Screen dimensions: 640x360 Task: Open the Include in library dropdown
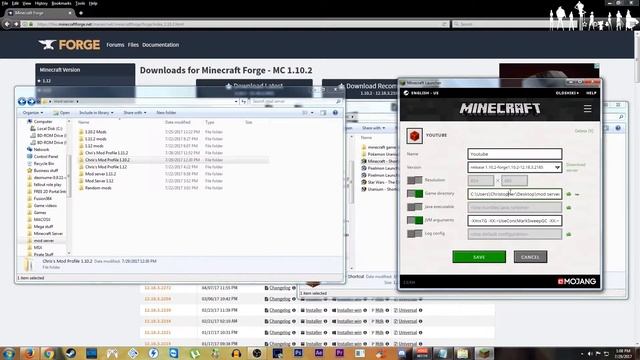[96, 113]
